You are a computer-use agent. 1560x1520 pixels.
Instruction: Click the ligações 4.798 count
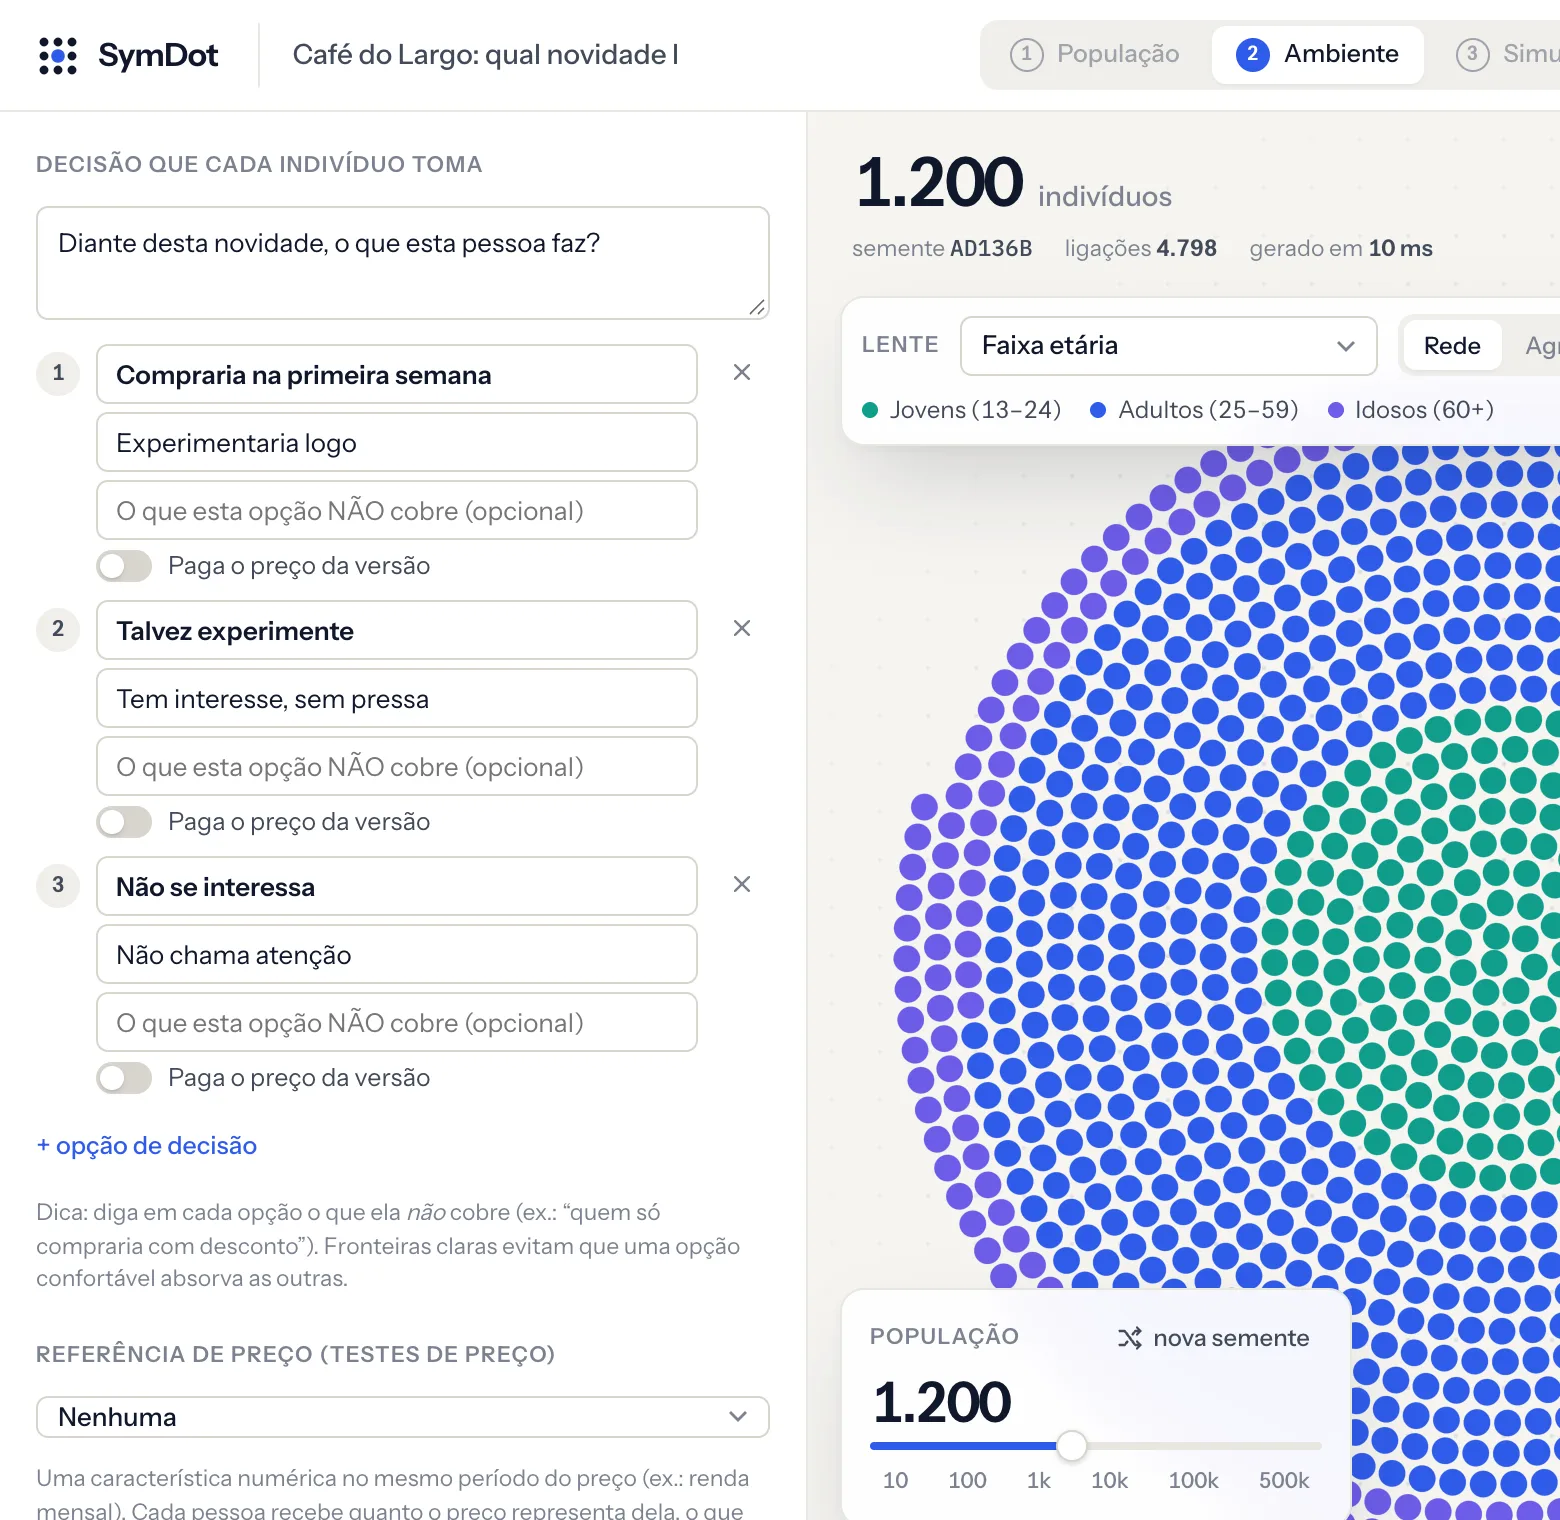click(x=1141, y=248)
